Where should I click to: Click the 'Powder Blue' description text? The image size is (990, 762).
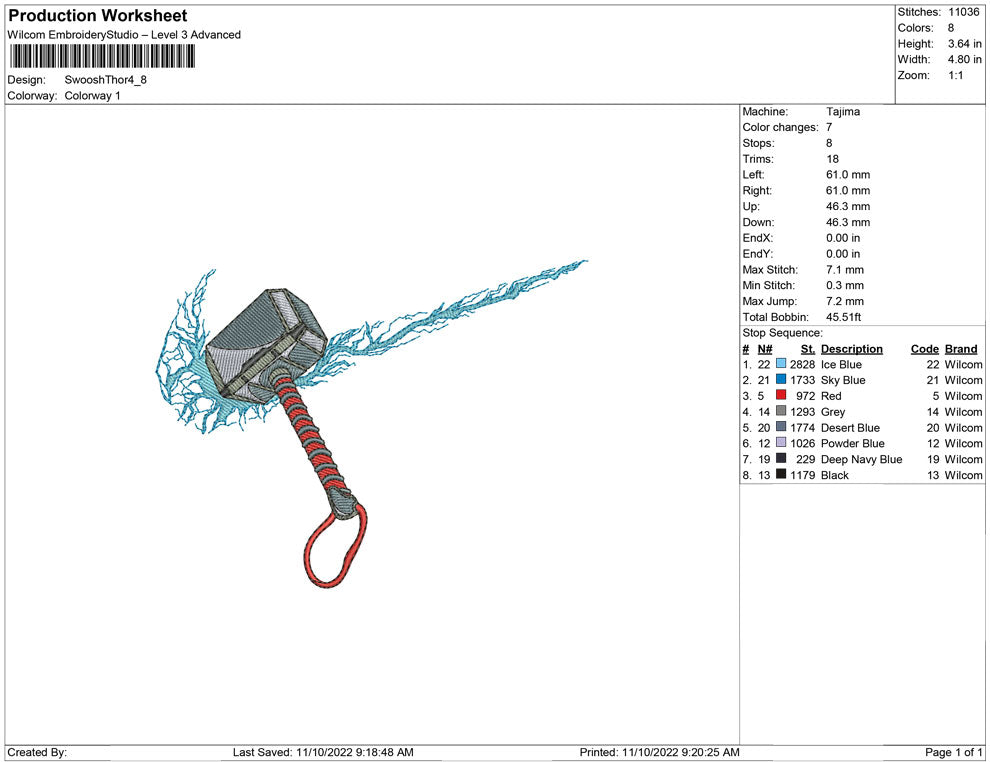click(x=852, y=443)
